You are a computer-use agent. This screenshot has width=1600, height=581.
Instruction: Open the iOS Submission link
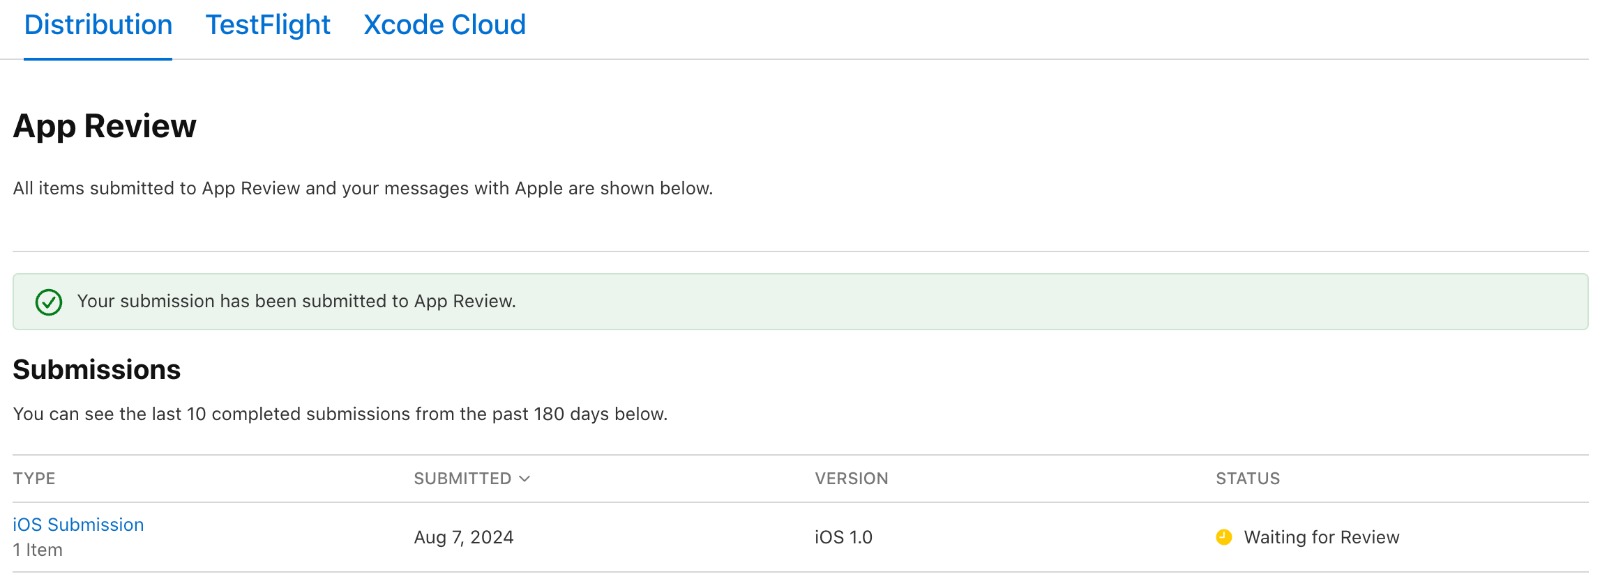(x=78, y=525)
